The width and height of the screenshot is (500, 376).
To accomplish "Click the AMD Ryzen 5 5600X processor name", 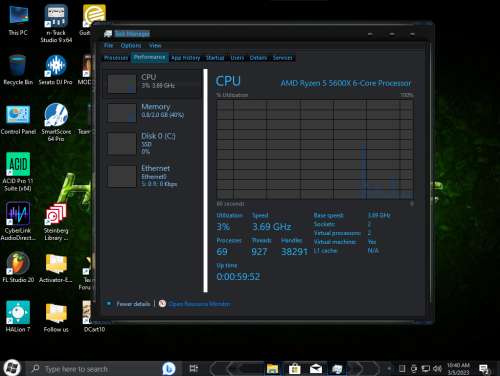I will (346, 83).
